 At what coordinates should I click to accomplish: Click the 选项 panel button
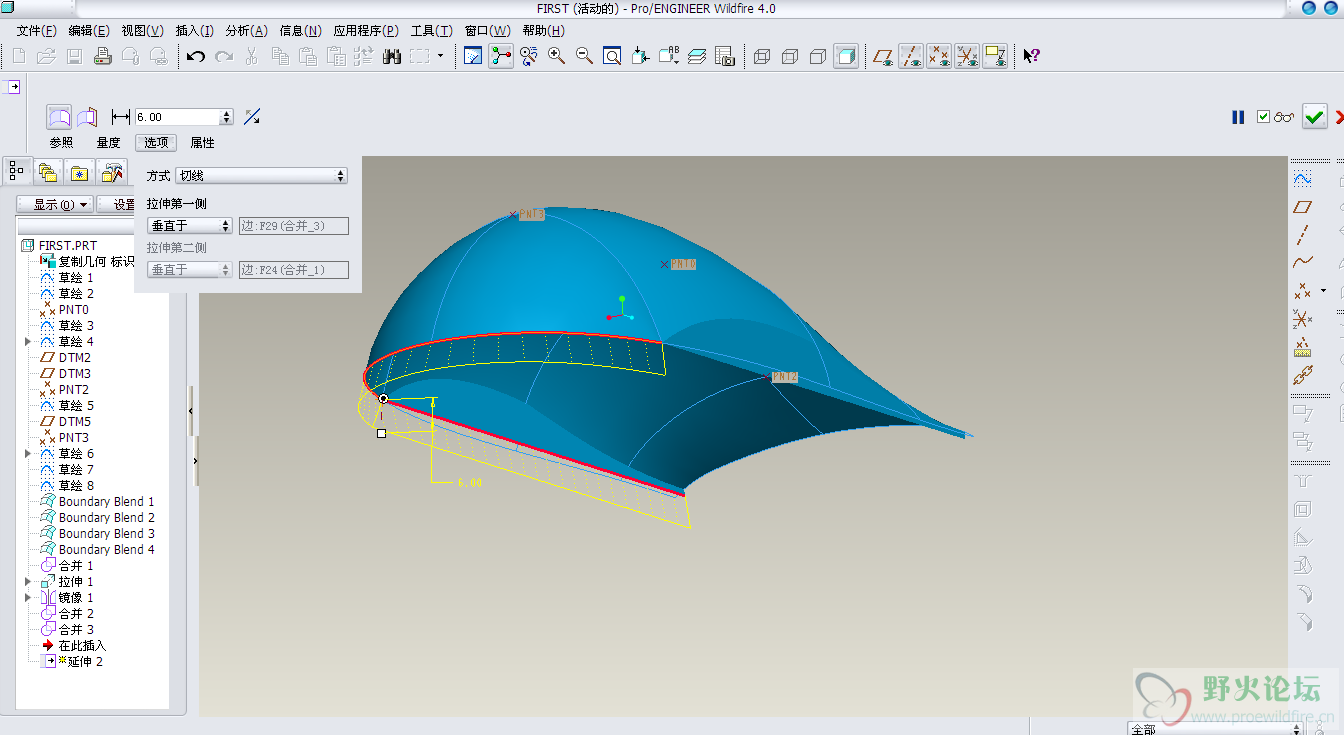(155, 143)
